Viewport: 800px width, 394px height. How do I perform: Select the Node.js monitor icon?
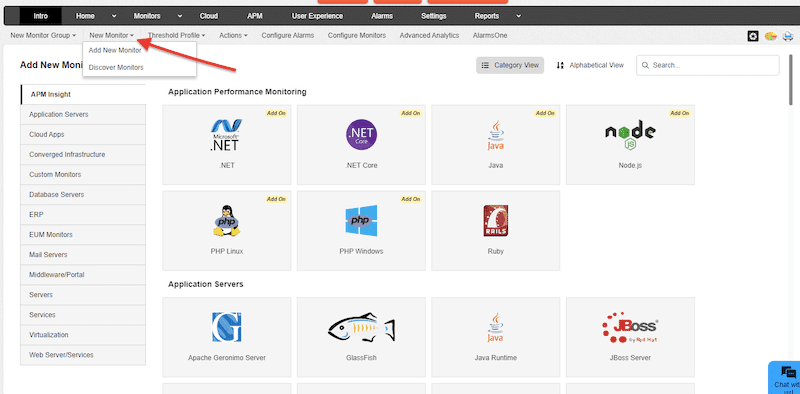tap(630, 135)
